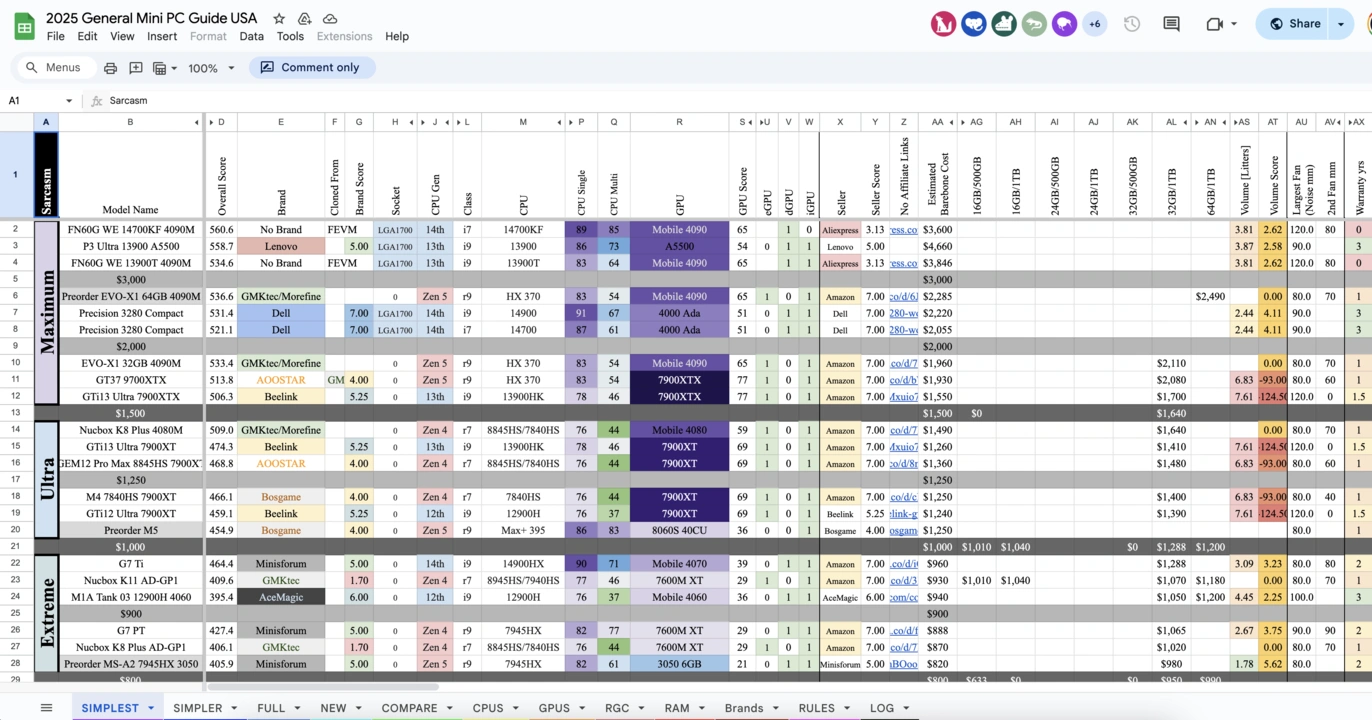Show more collaborators via +6 badge
This screenshot has width=1372, height=720.
click(1095, 24)
